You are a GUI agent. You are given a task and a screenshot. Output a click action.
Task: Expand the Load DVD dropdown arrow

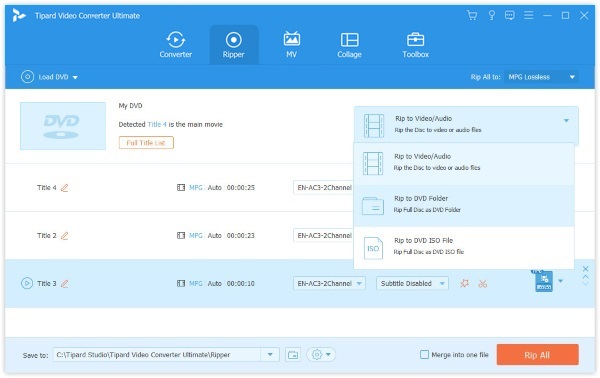pyautogui.click(x=75, y=77)
